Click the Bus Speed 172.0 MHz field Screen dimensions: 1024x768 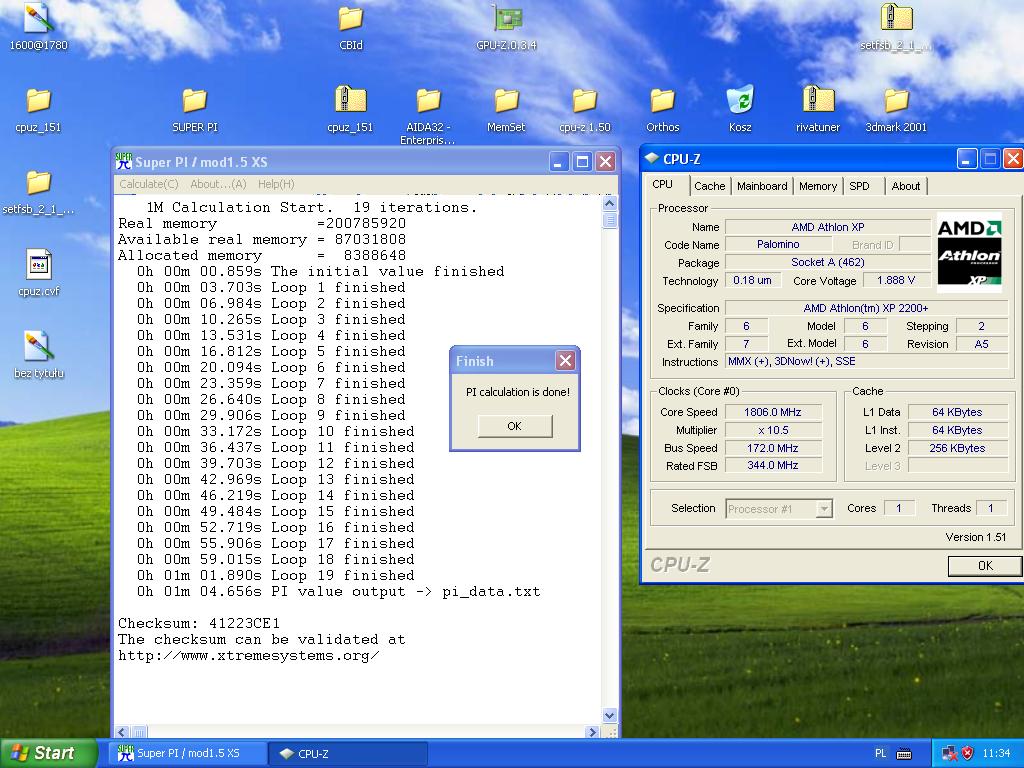tap(773, 448)
